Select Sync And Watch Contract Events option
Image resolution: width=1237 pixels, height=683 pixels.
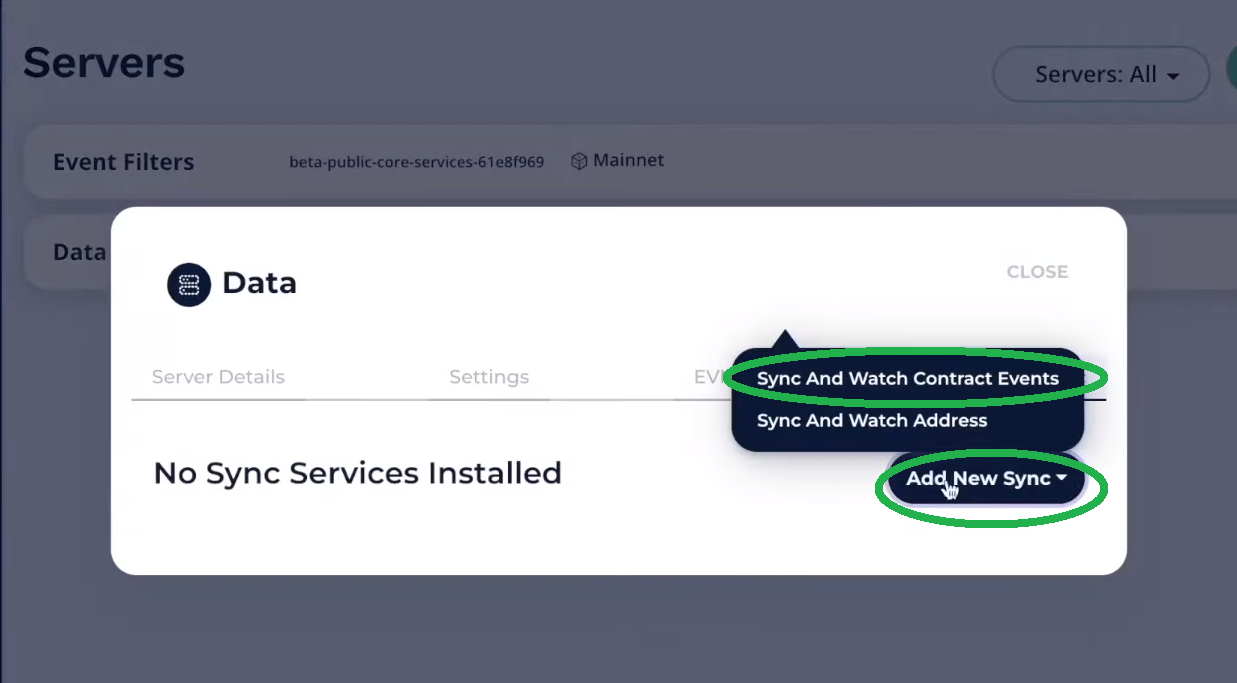point(907,379)
